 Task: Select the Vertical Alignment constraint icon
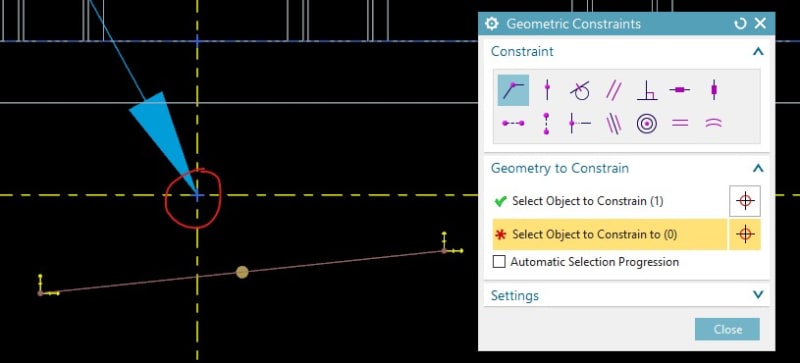(546, 124)
